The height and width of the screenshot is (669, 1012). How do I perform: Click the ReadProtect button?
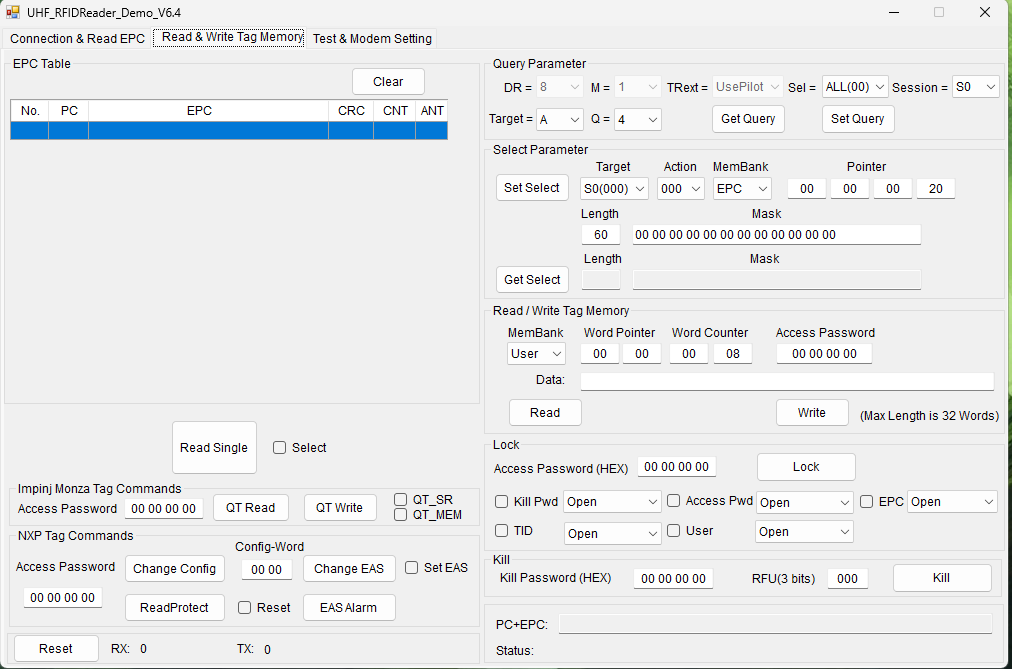(x=174, y=608)
